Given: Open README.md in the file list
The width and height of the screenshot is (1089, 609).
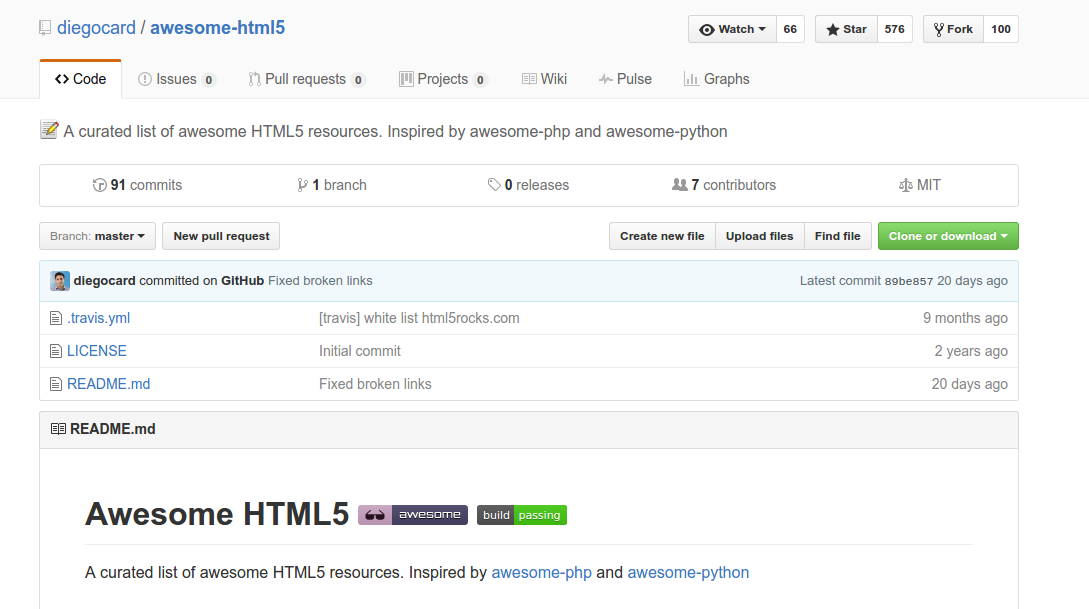Looking at the screenshot, I should (x=108, y=384).
